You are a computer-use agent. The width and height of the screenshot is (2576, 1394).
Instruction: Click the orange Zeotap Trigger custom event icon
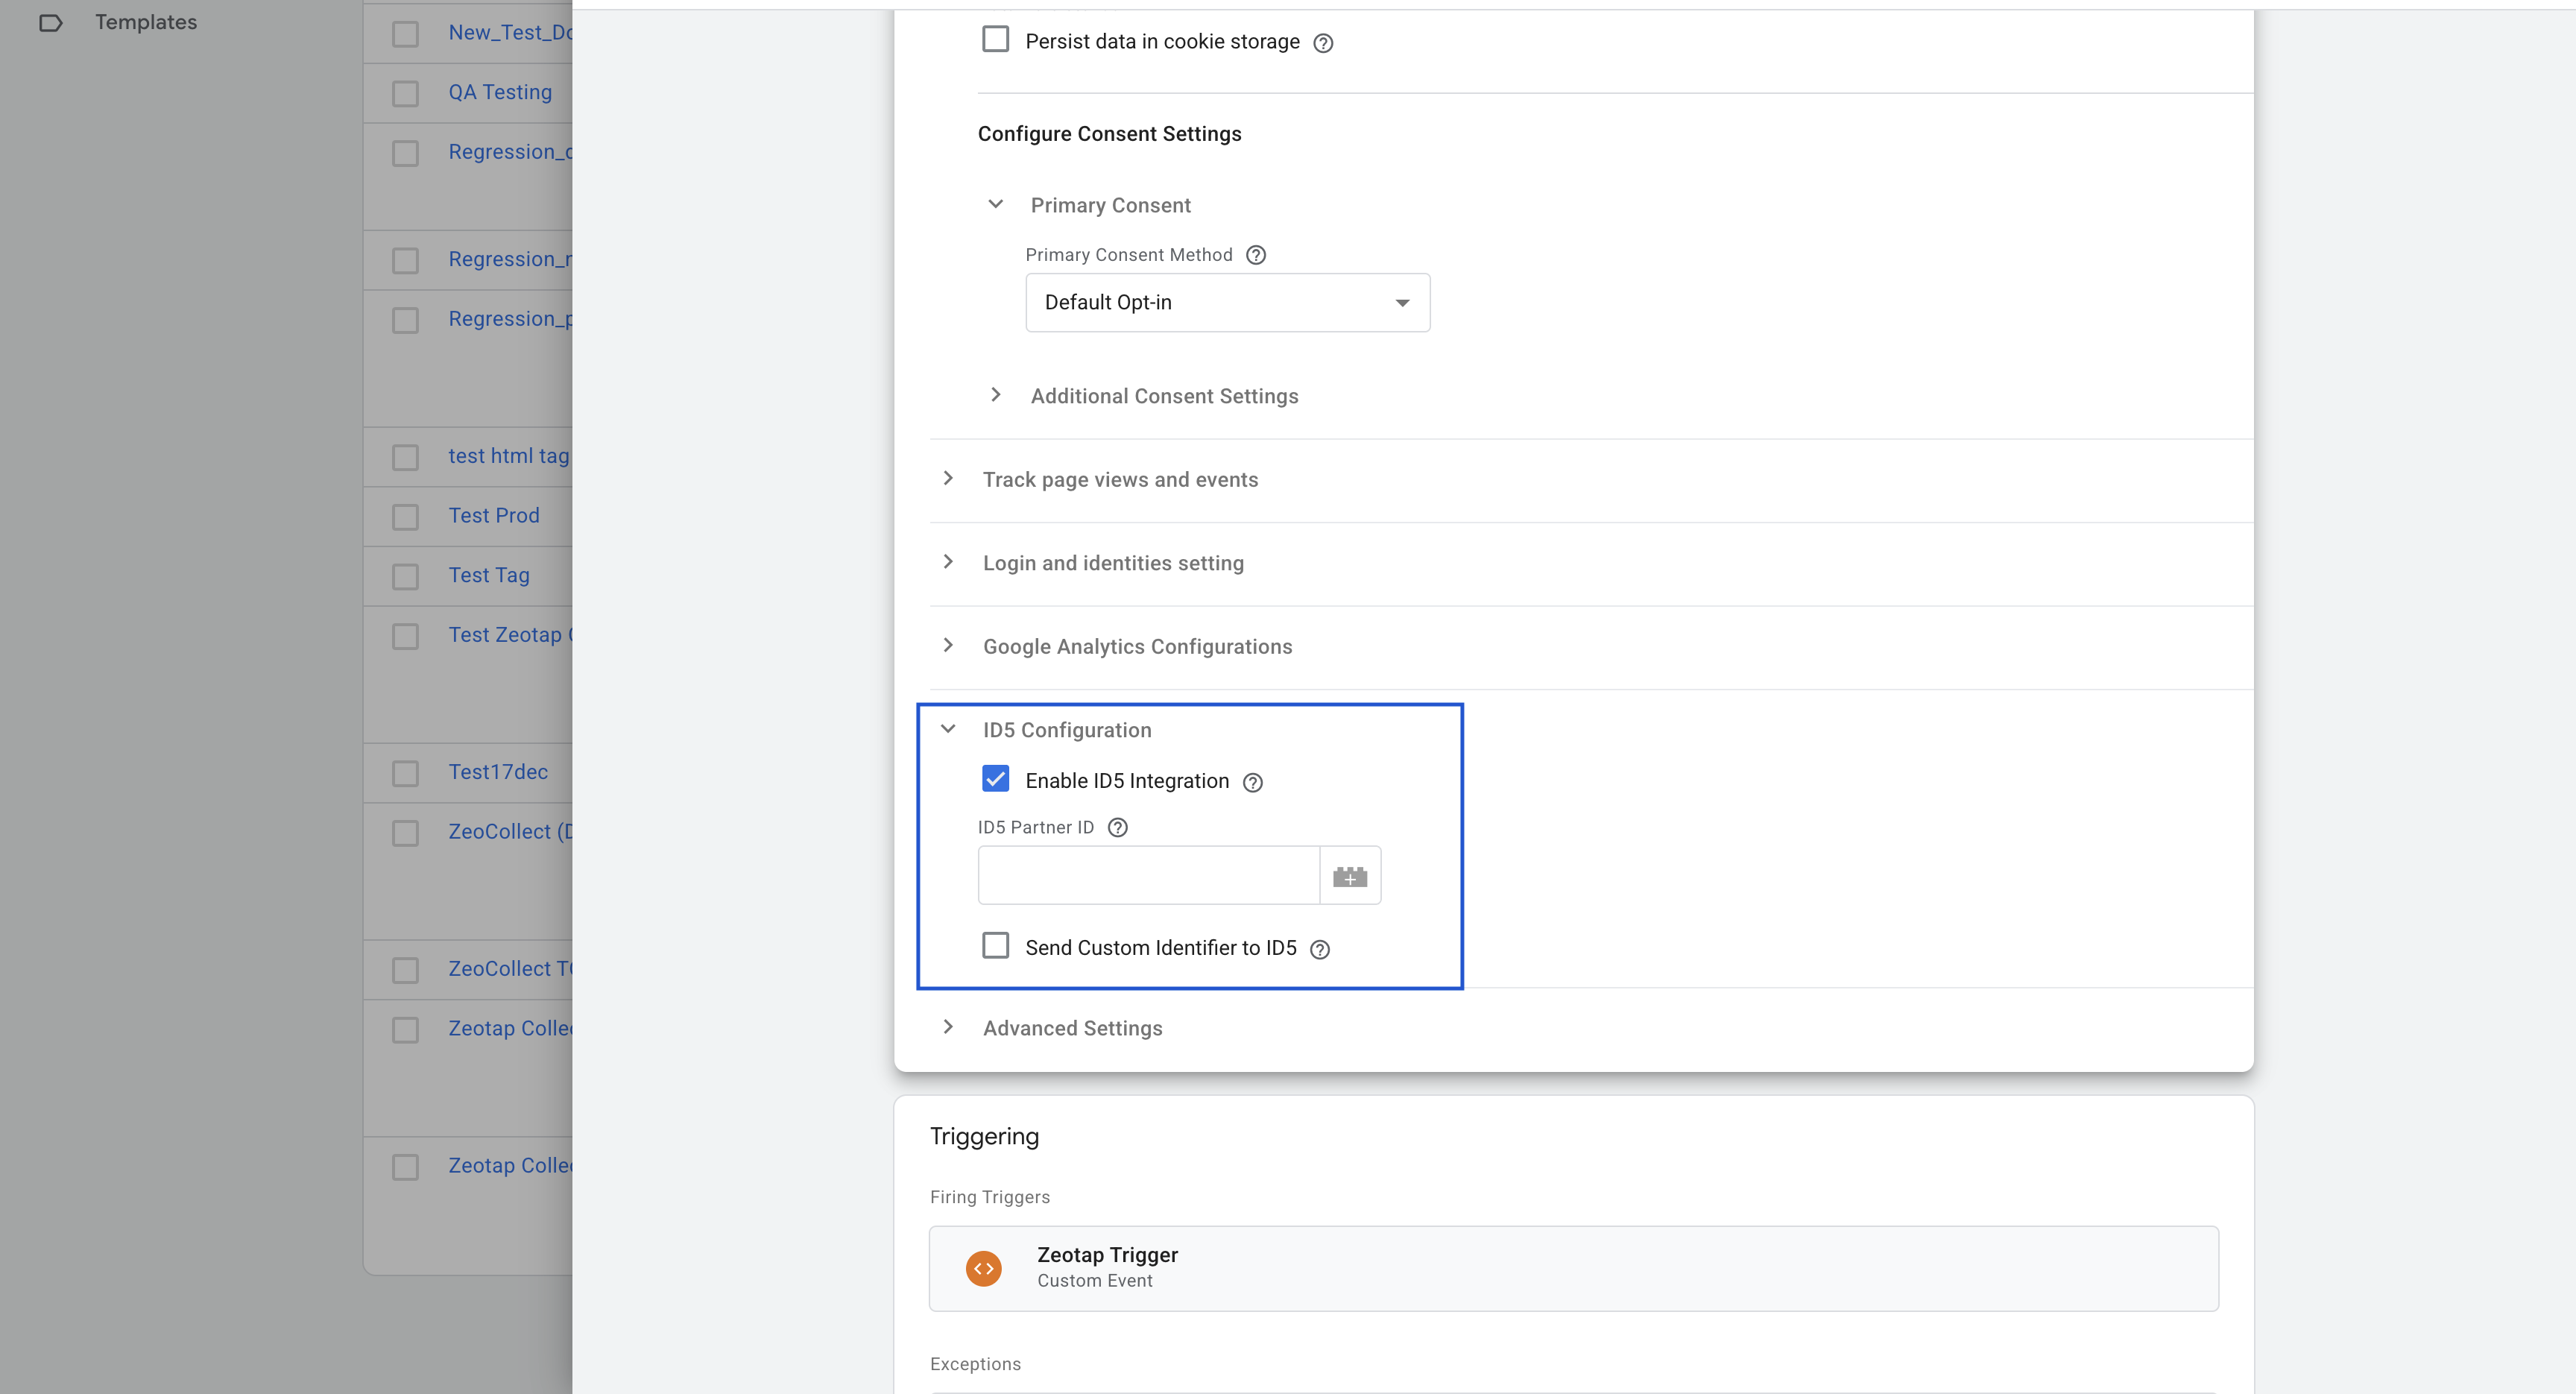point(983,1268)
